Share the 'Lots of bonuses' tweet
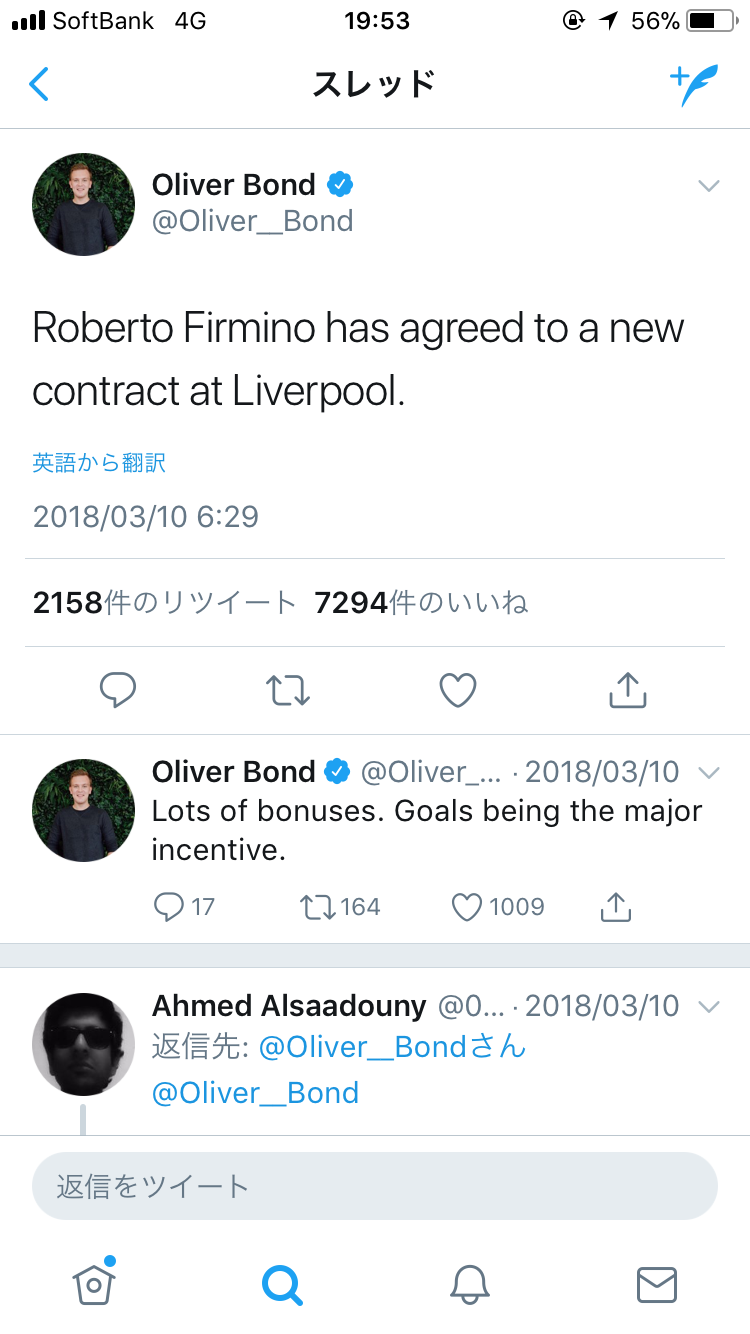This screenshot has height=1334, width=750. [x=616, y=907]
